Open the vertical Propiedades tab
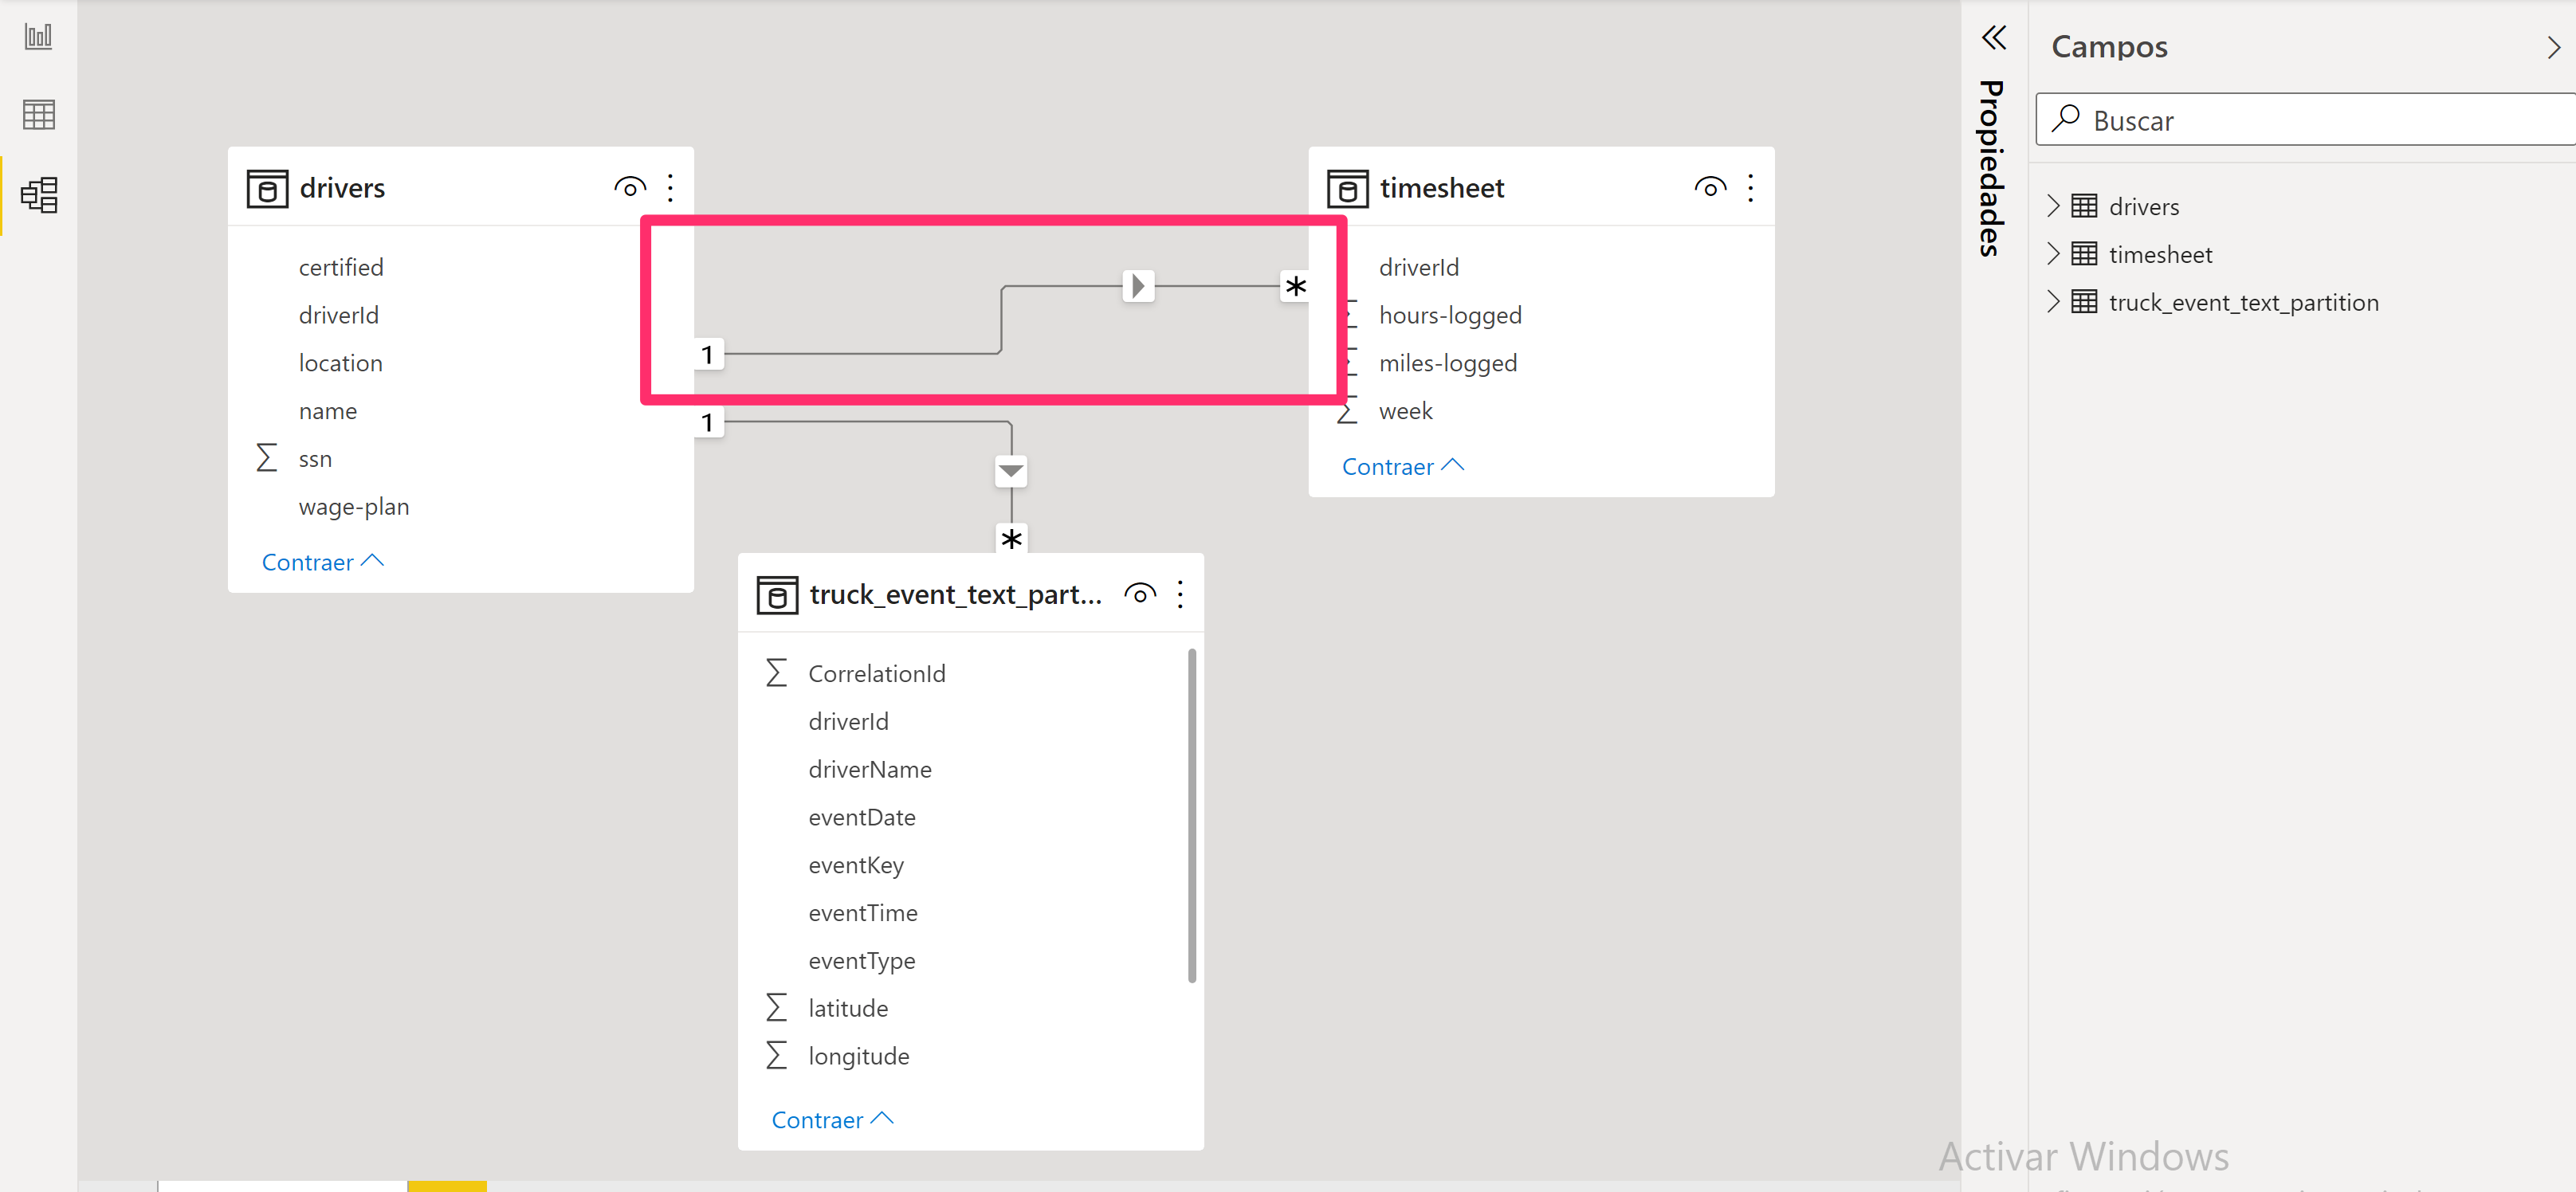Viewport: 2576px width, 1192px height. pos(1992,168)
